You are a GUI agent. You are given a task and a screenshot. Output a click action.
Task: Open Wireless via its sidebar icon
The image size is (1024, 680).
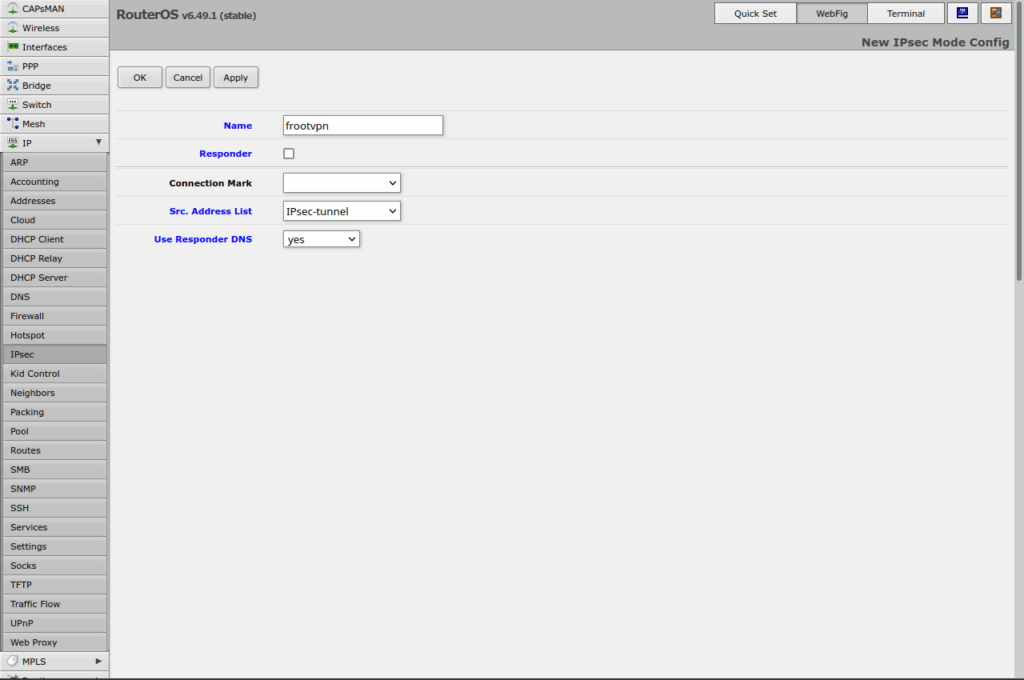click(x=13, y=28)
